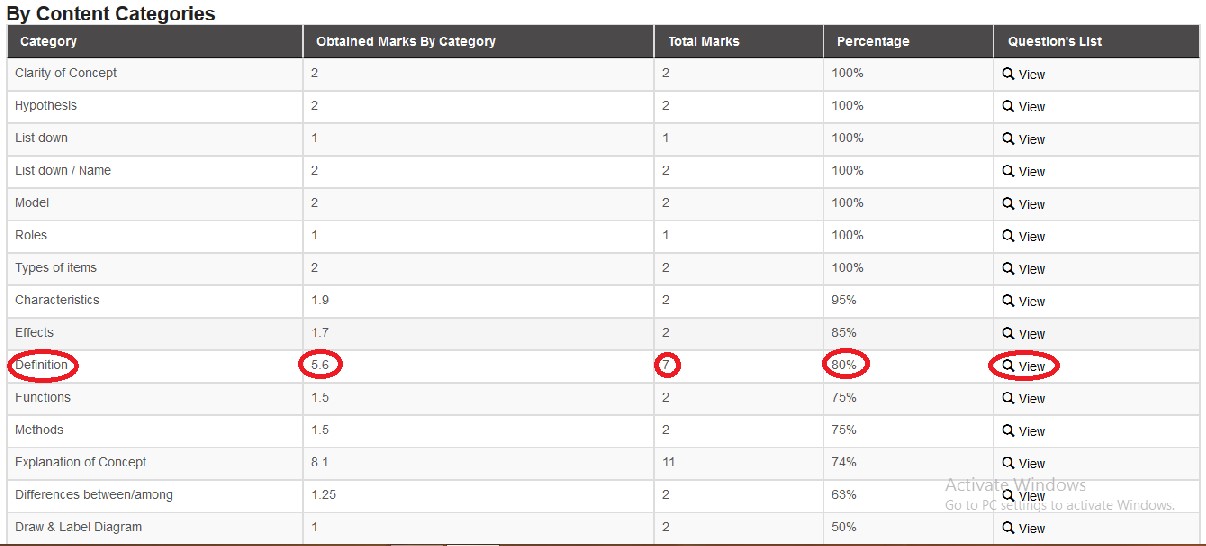The height and width of the screenshot is (546, 1206).
Task: Click magnifier icon in Draw & Label Diagram row
Action: [1008, 528]
